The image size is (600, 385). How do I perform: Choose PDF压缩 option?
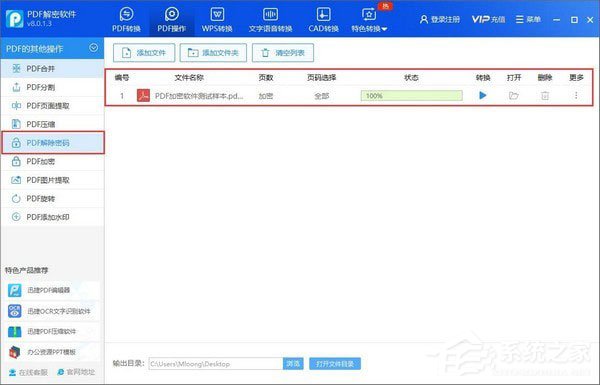(52, 124)
